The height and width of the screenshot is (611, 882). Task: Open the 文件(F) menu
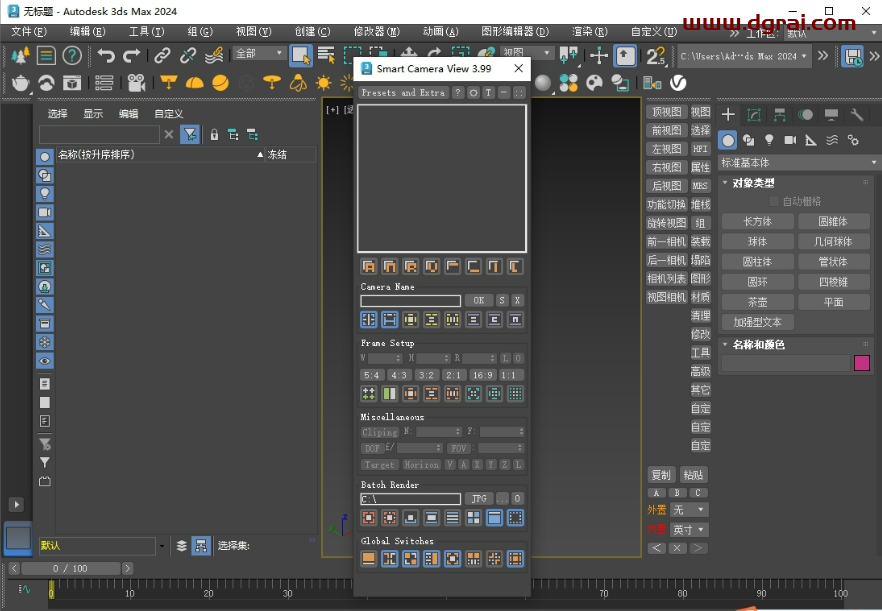[29, 32]
